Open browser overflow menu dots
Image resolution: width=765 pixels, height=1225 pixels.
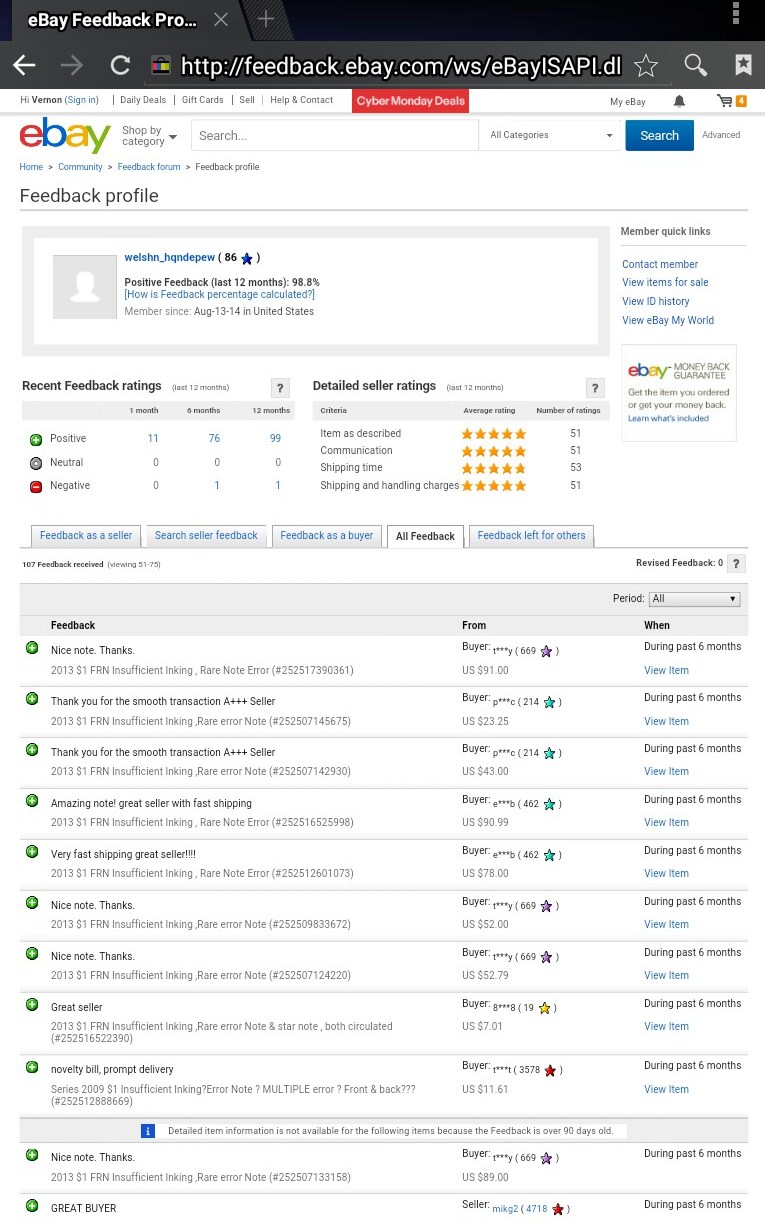point(736,14)
